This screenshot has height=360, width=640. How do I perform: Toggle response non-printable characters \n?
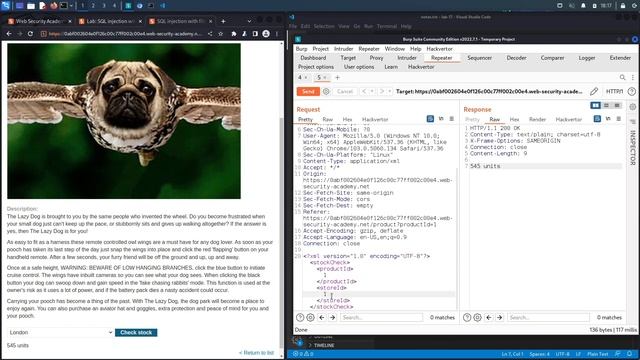click(608, 118)
